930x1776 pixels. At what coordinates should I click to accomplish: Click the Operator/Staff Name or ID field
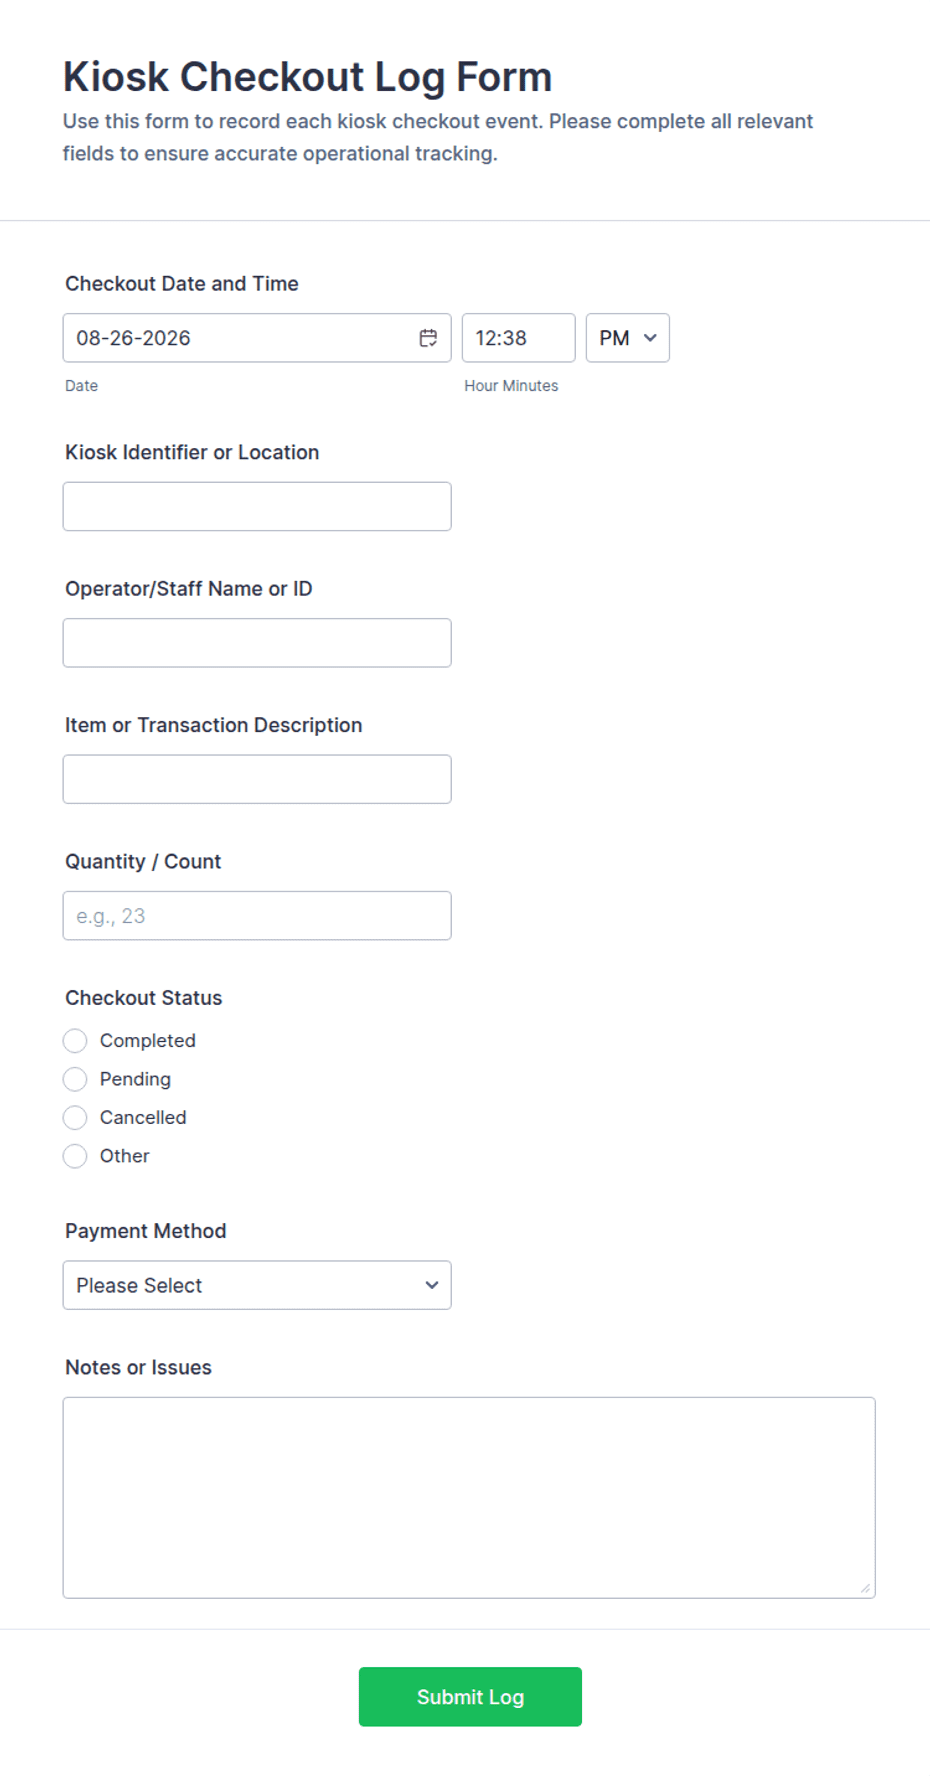(x=257, y=643)
